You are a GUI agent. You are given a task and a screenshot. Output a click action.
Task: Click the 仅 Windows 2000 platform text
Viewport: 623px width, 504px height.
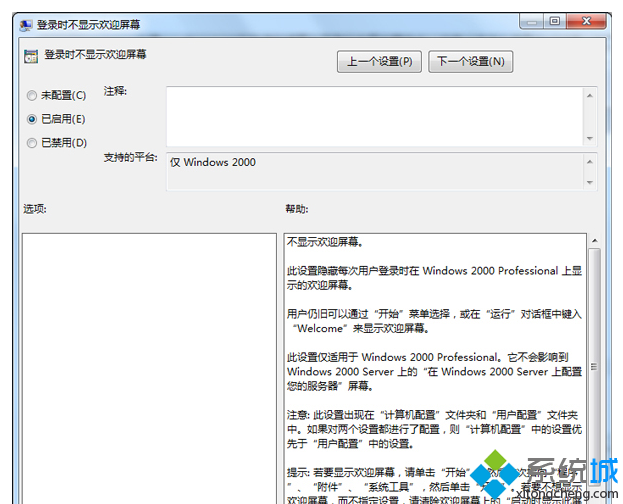(213, 162)
